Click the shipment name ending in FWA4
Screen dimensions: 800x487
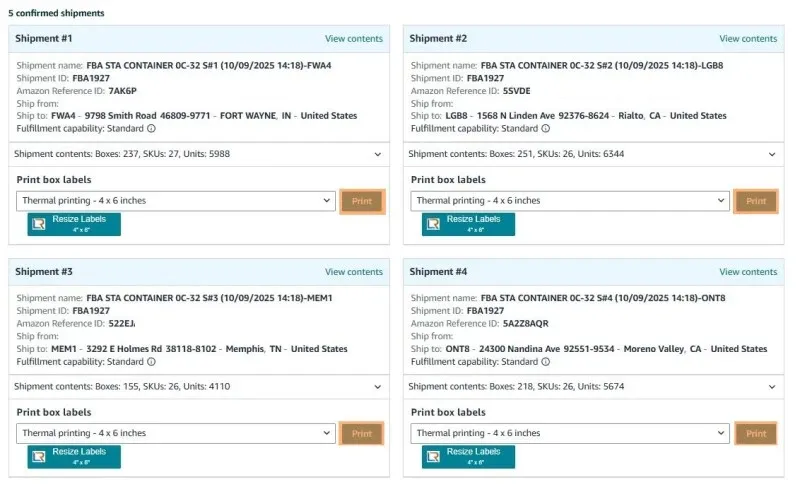(x=209, y=65)
